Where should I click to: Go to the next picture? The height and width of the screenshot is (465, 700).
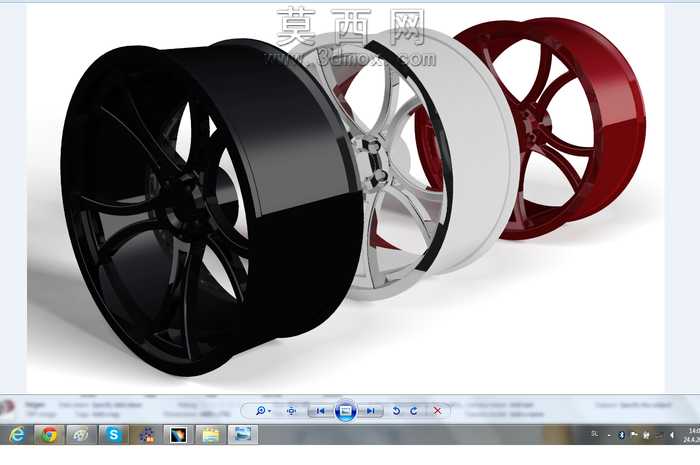pyautogui.click(x=371, y=411)
